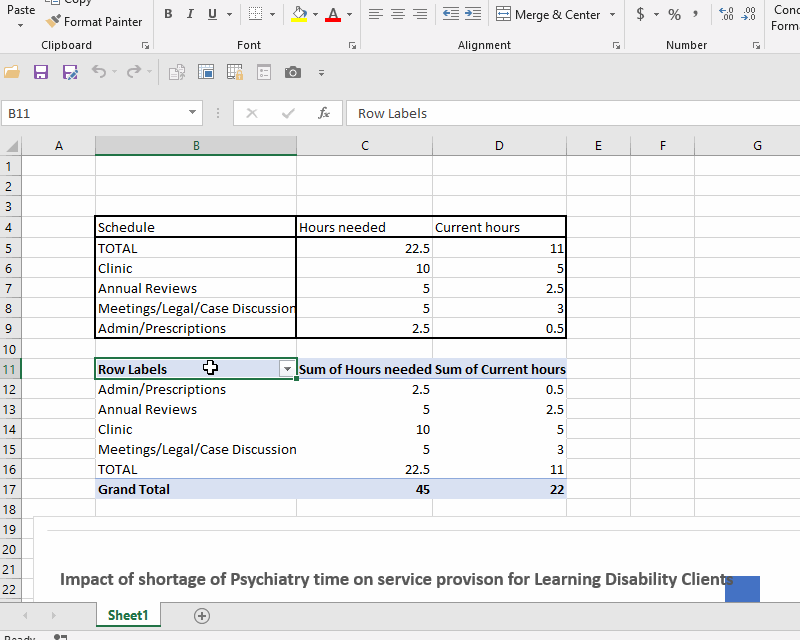
Task: Apply Comma Style format
Action: [x=695, y=14]
